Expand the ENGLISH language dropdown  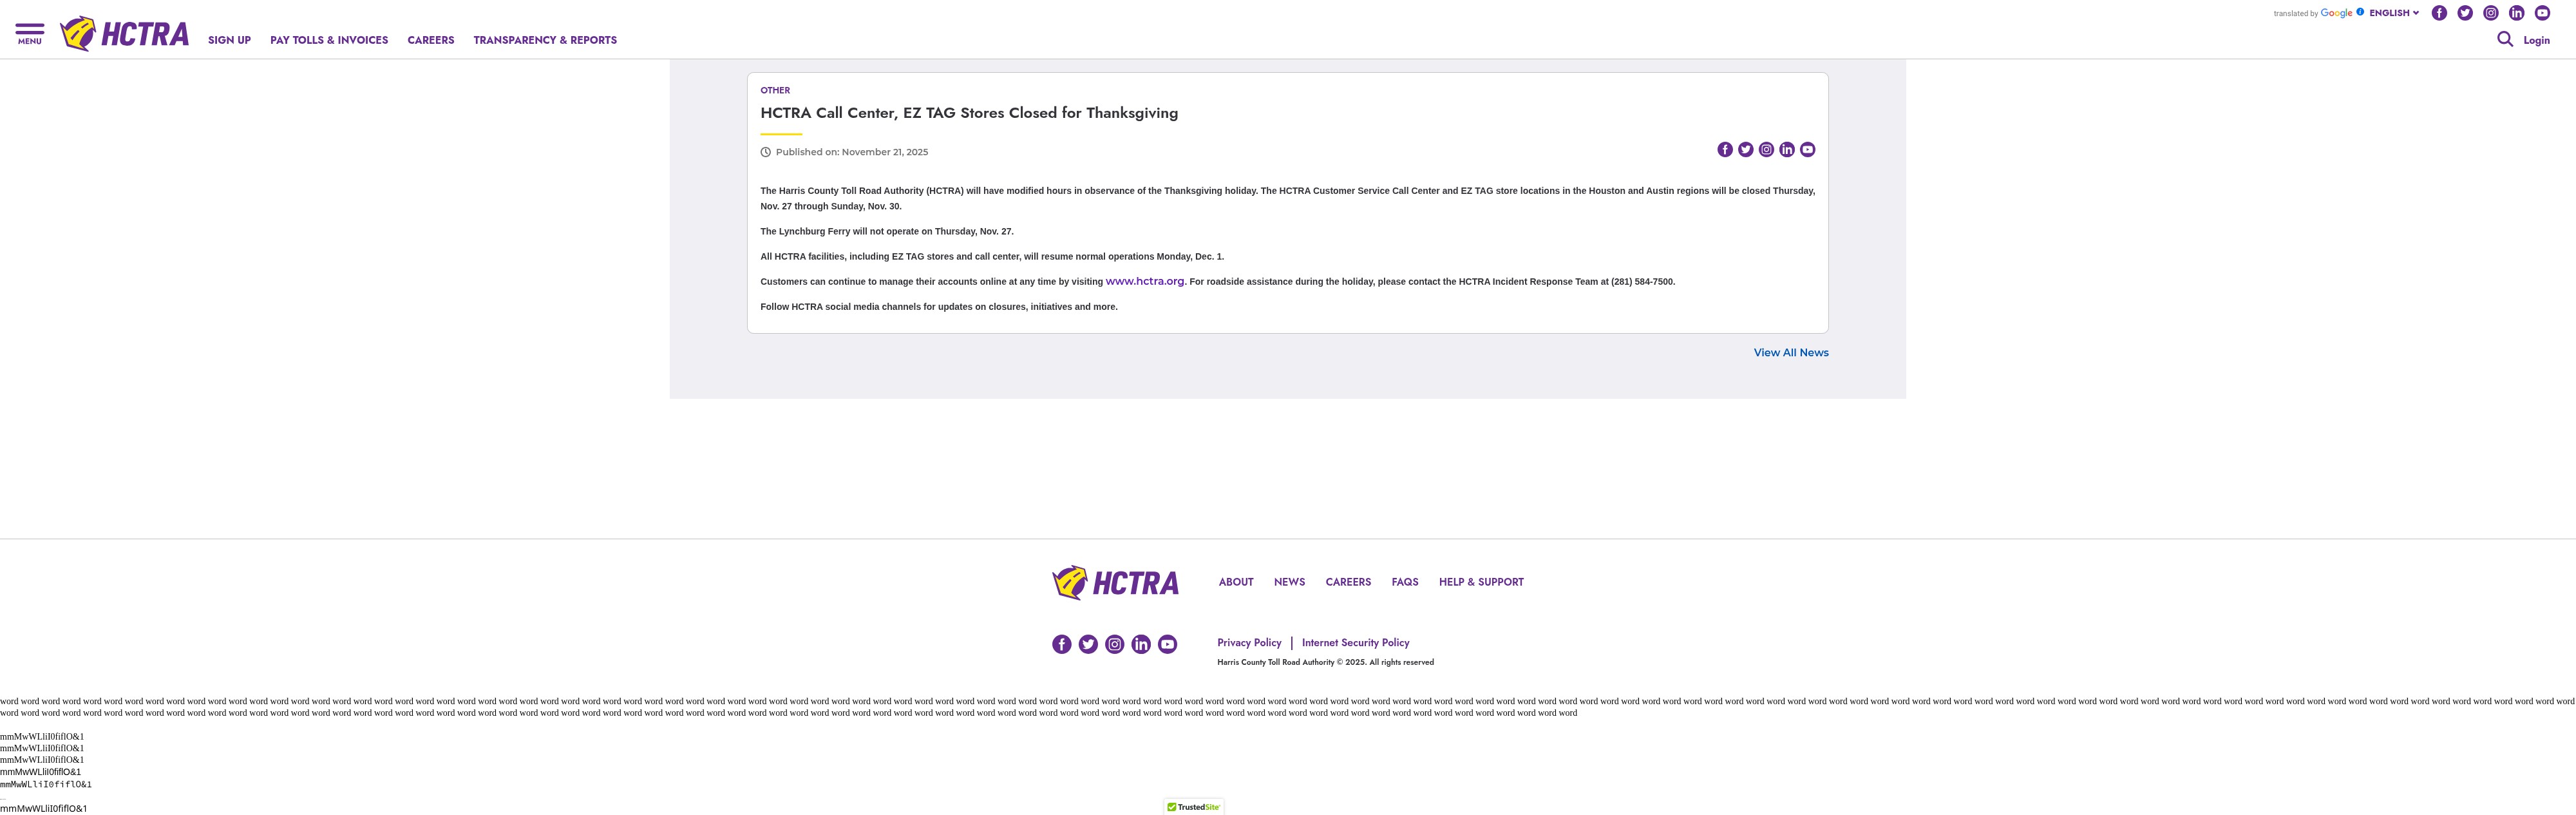[x=2393, y=13]
